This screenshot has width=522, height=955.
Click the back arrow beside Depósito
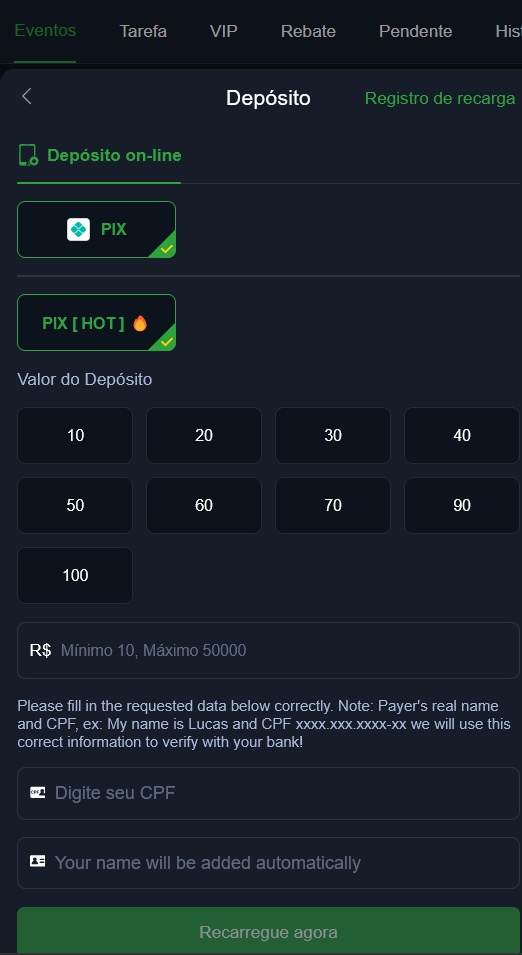coord(26,96)
